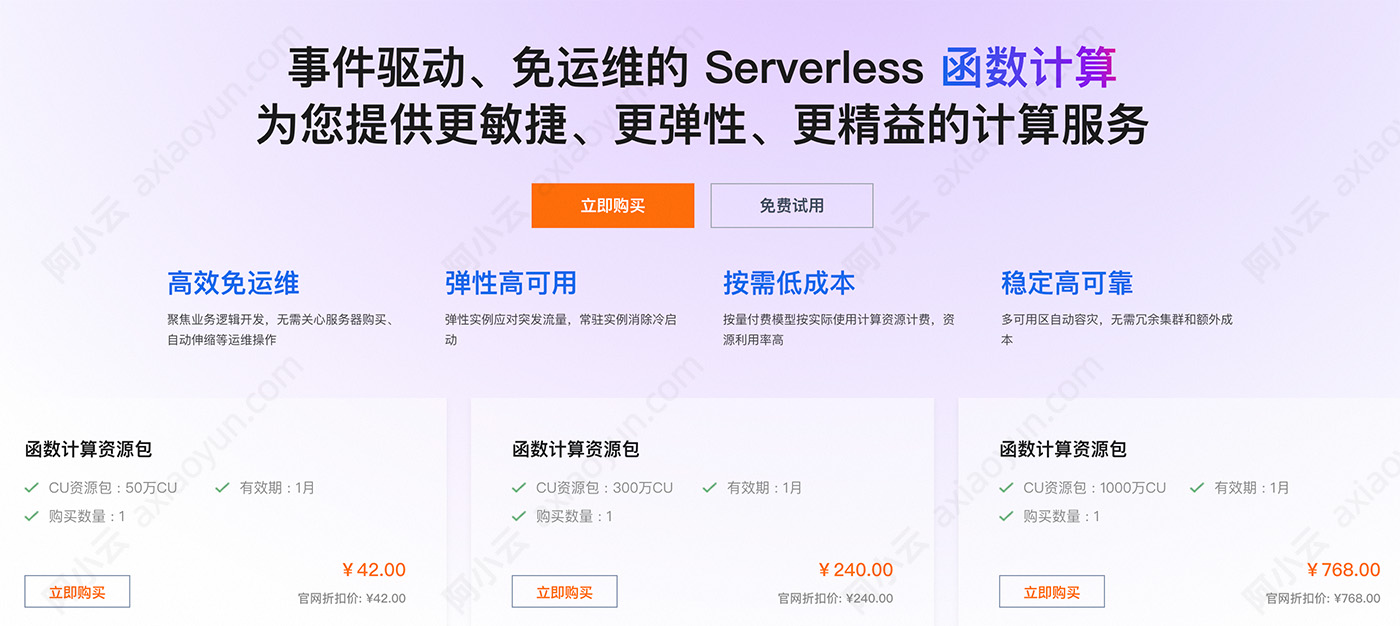Click the orange 立即购买 button in the banner
1400x626 pixels.
[612, 205]
